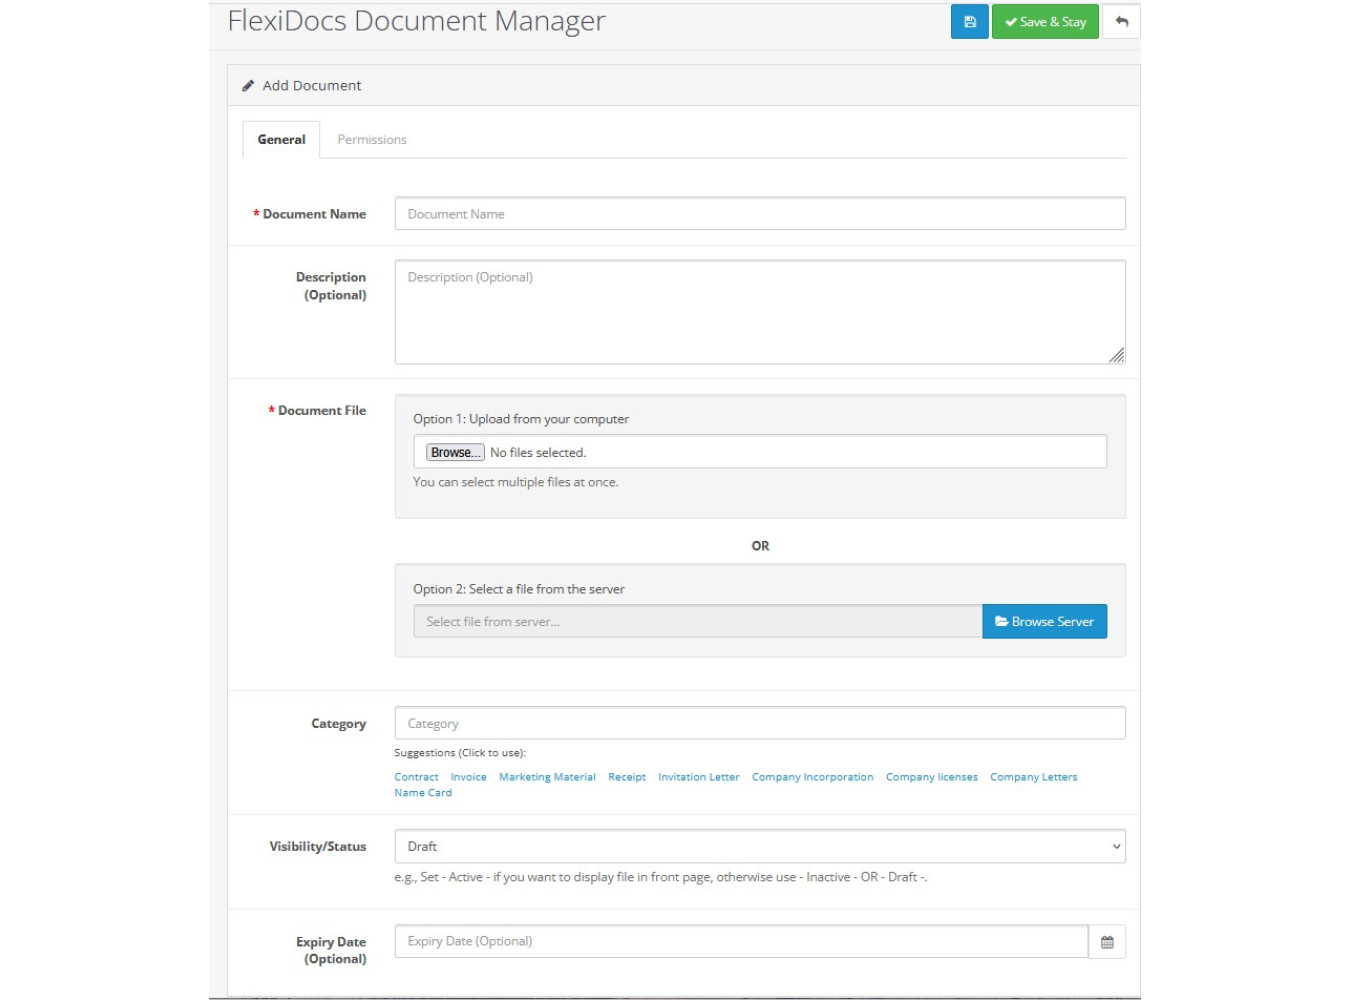Select the Company Incorporation suggestion
The width and height of the screenshot is (1350, 1000).
point(812,777)
